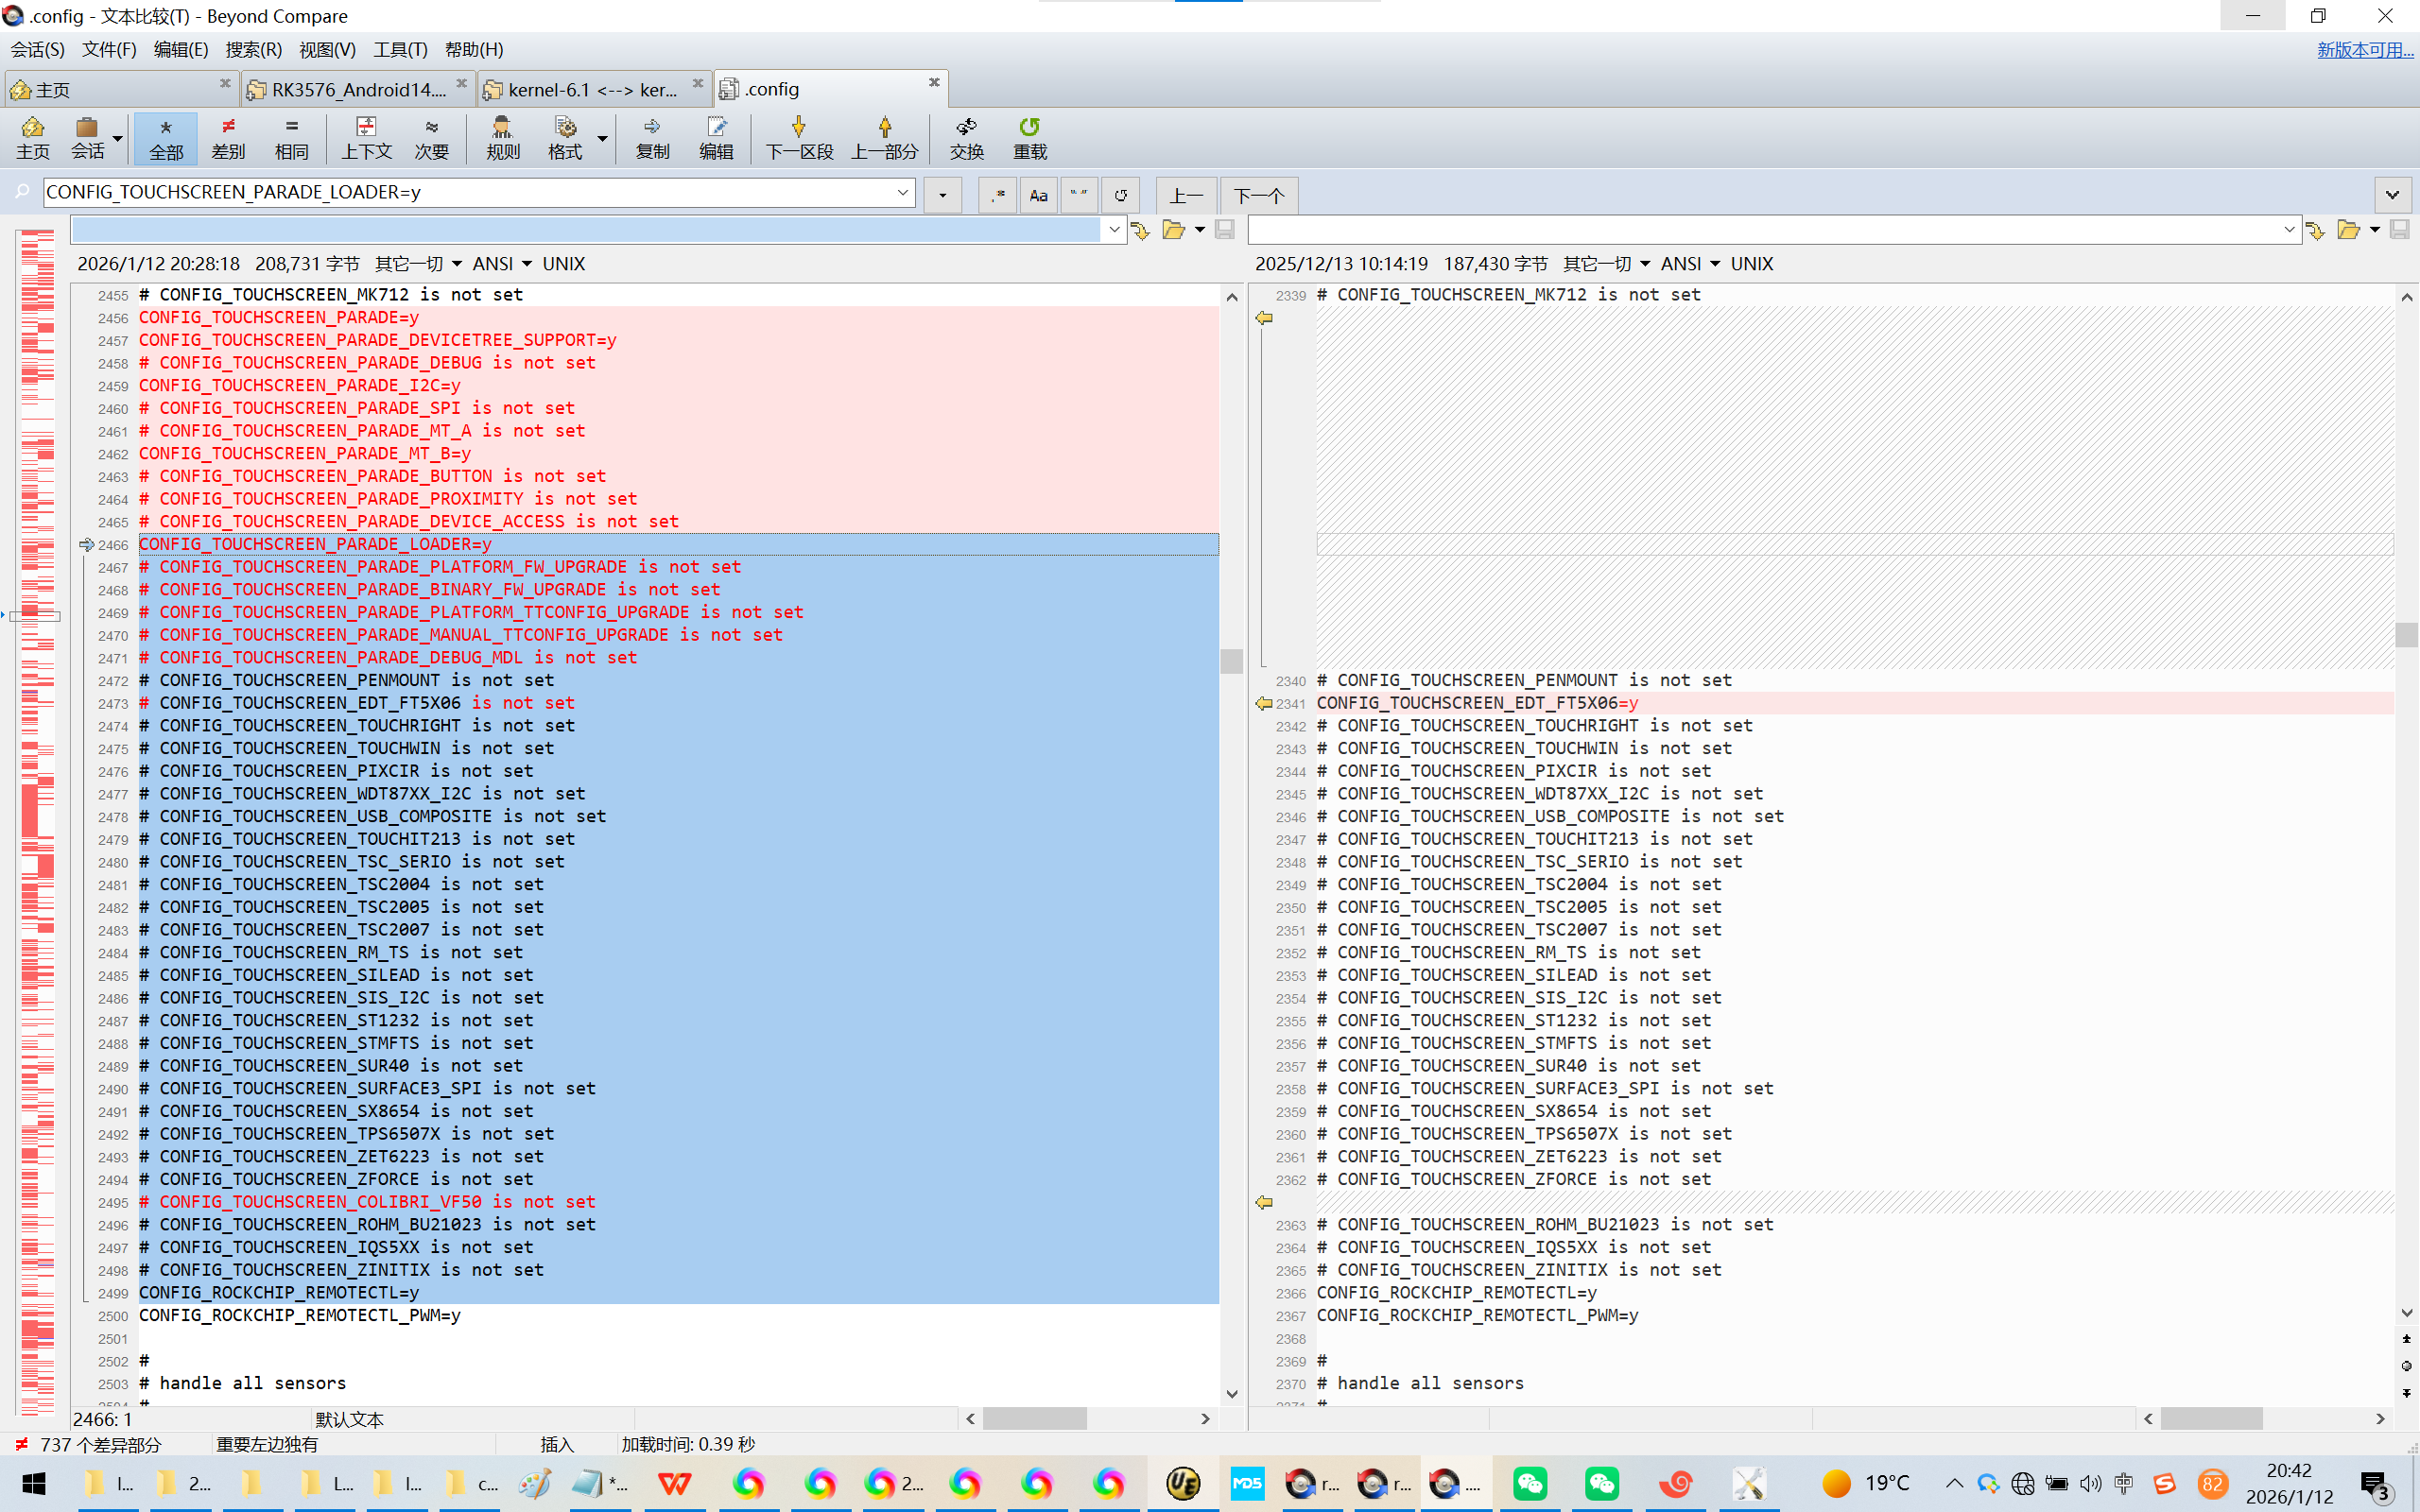This screenshot has height=1512, width=2420.
Task: Open WeChat from the taskbar
Action: (1530, 1483)
